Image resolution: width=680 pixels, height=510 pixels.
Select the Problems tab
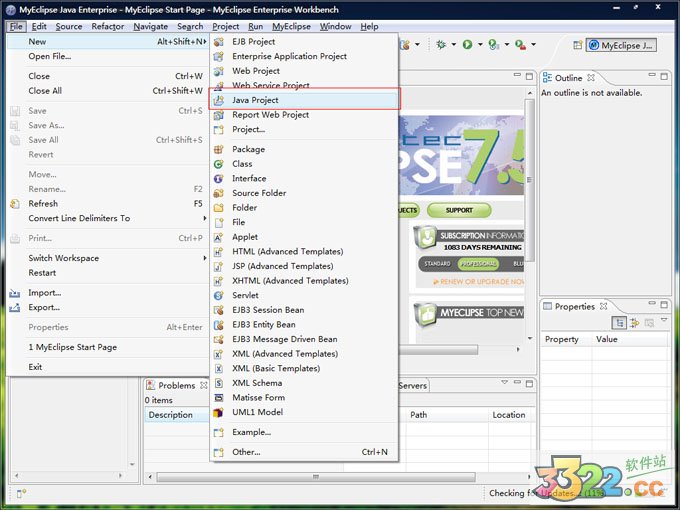pos(177,386)
